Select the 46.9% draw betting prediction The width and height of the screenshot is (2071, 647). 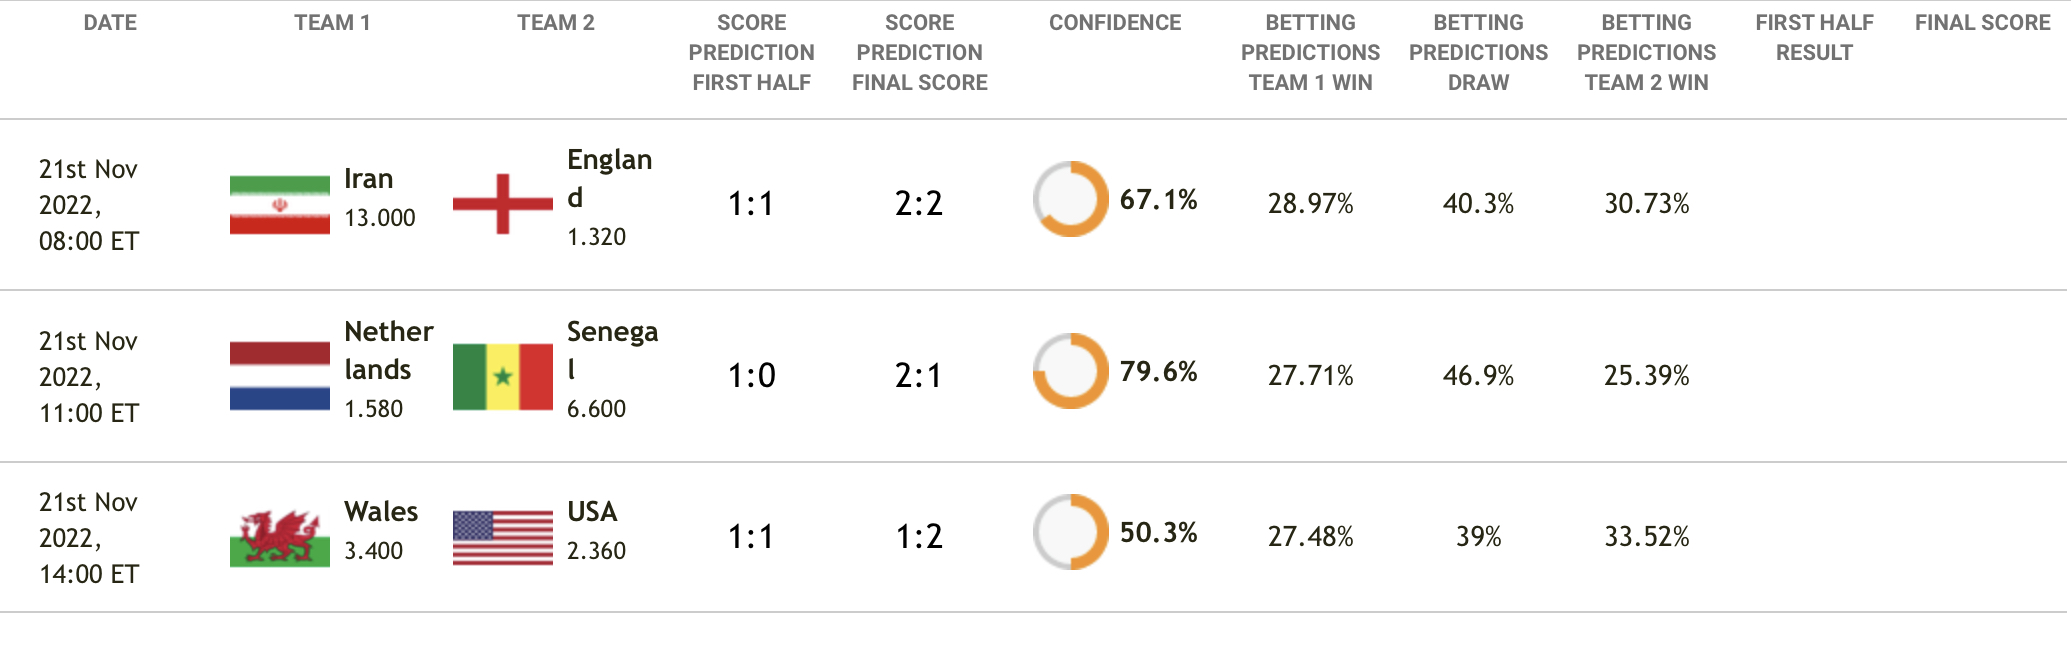click(x=1478, y=376)
